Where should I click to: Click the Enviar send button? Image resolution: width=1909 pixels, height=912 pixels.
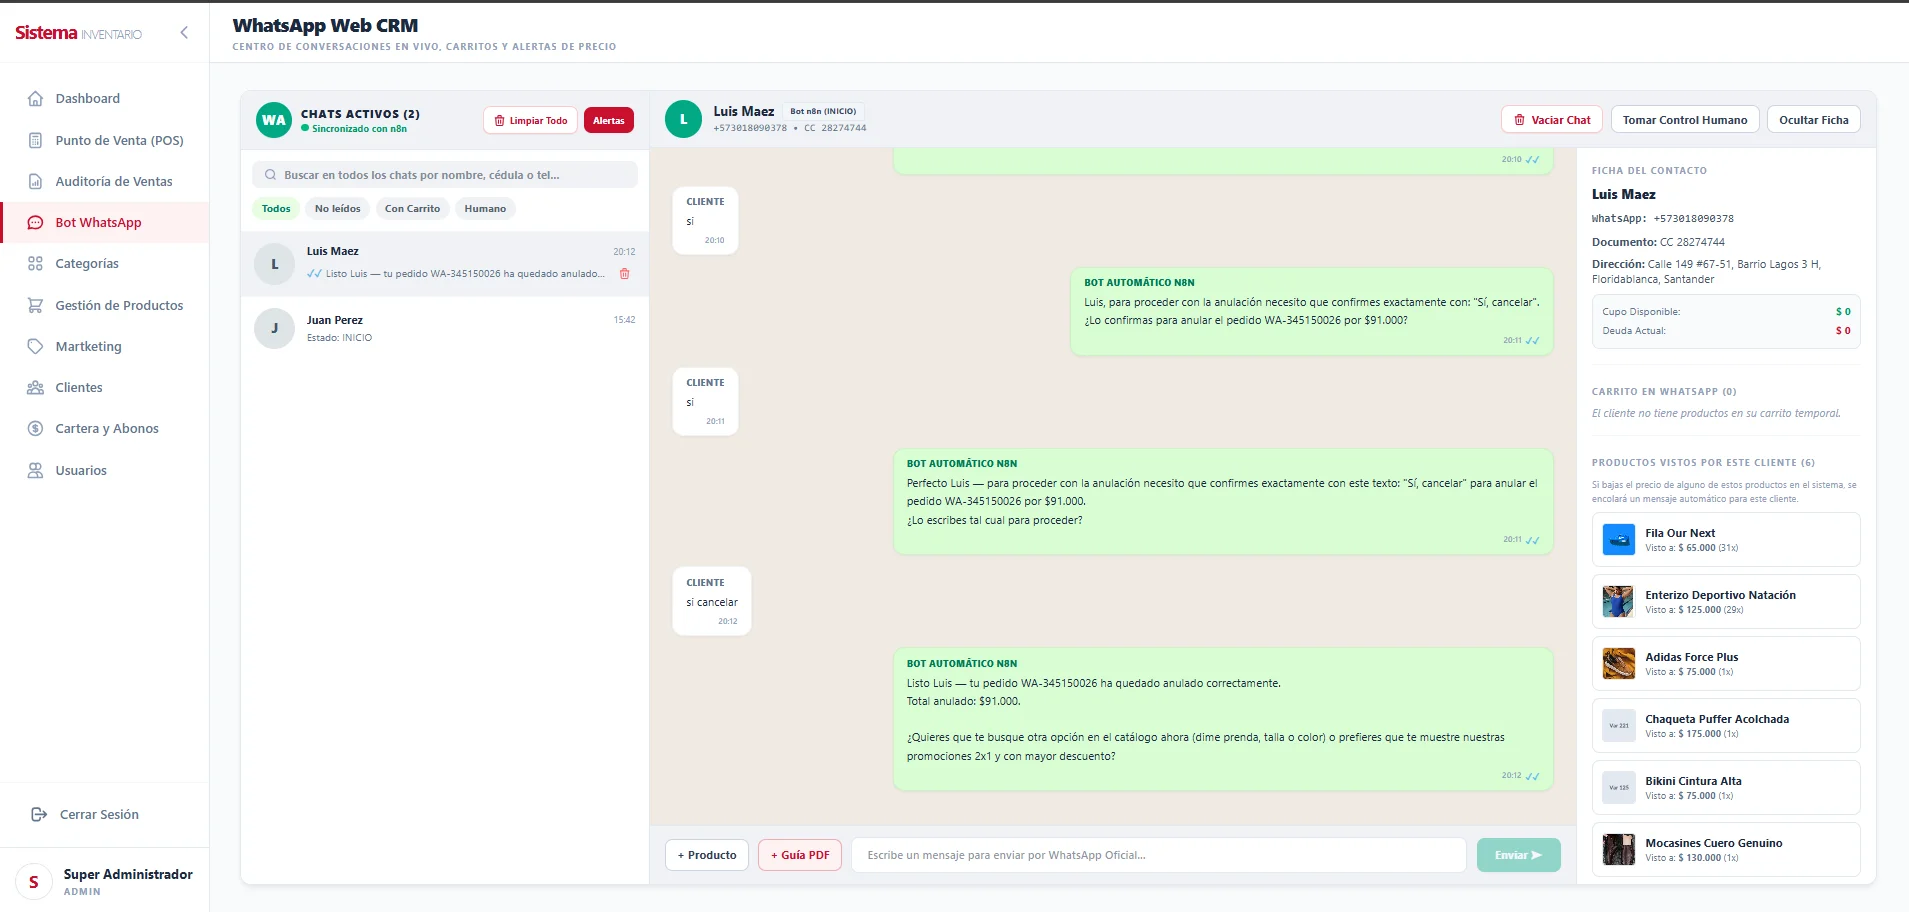point(1518,855)
